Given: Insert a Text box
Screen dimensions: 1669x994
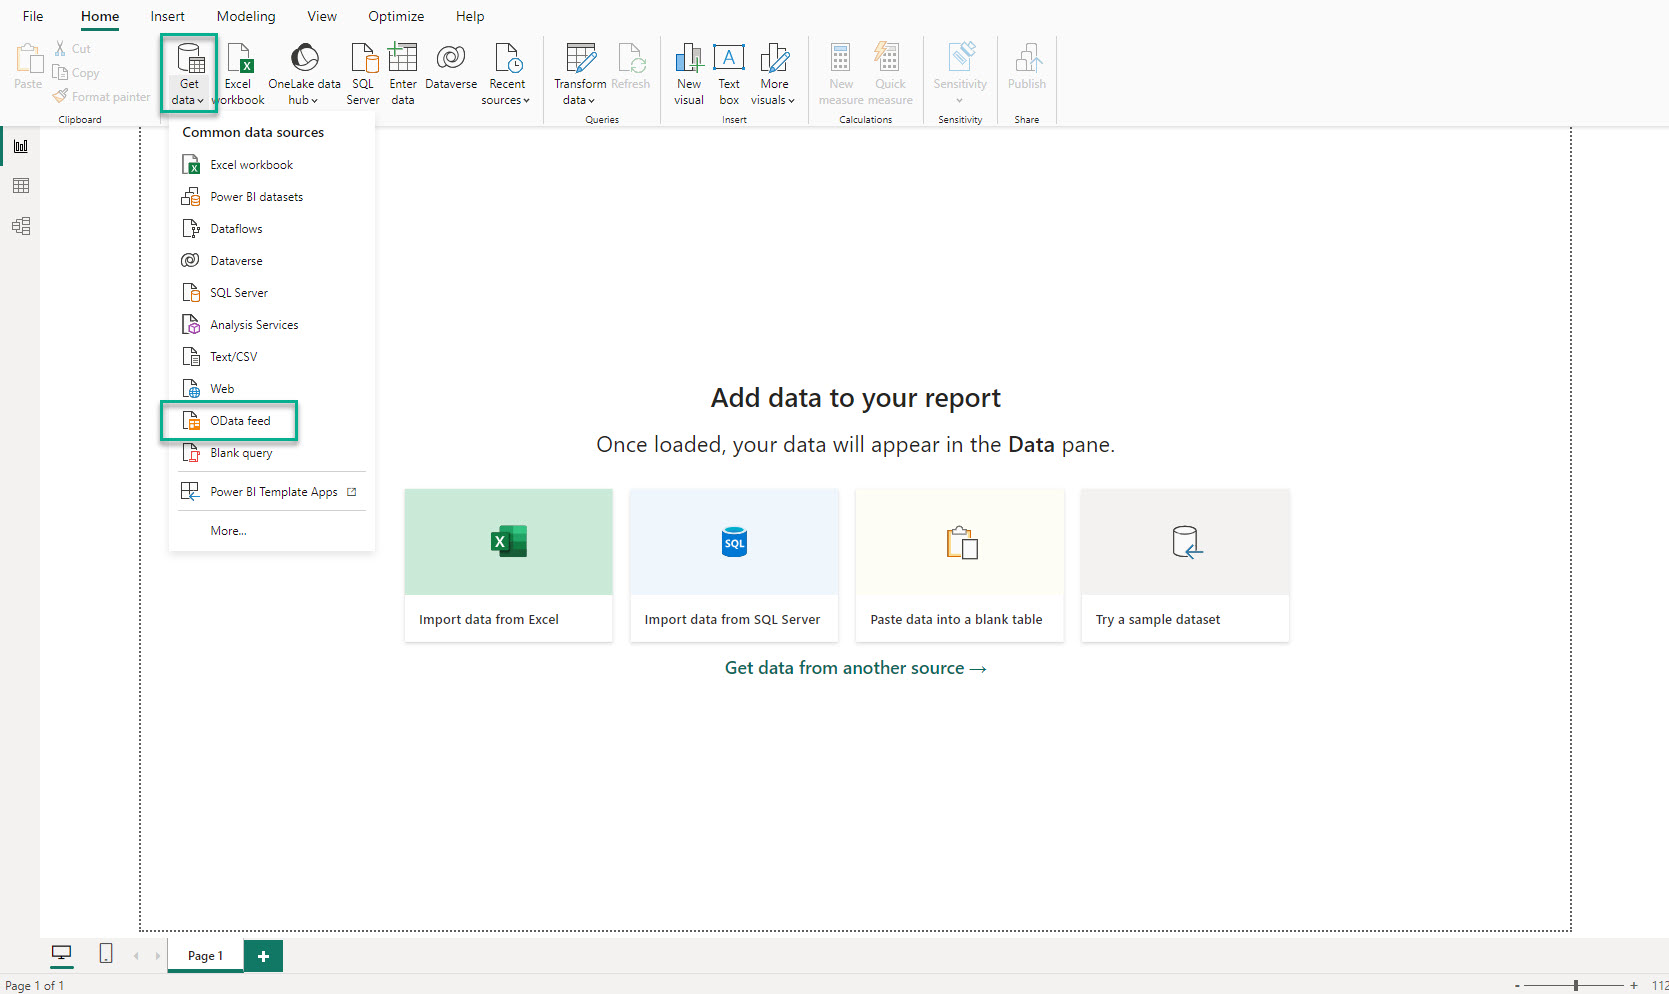Looking at the screenshot, I should click(x=728, y=72).
